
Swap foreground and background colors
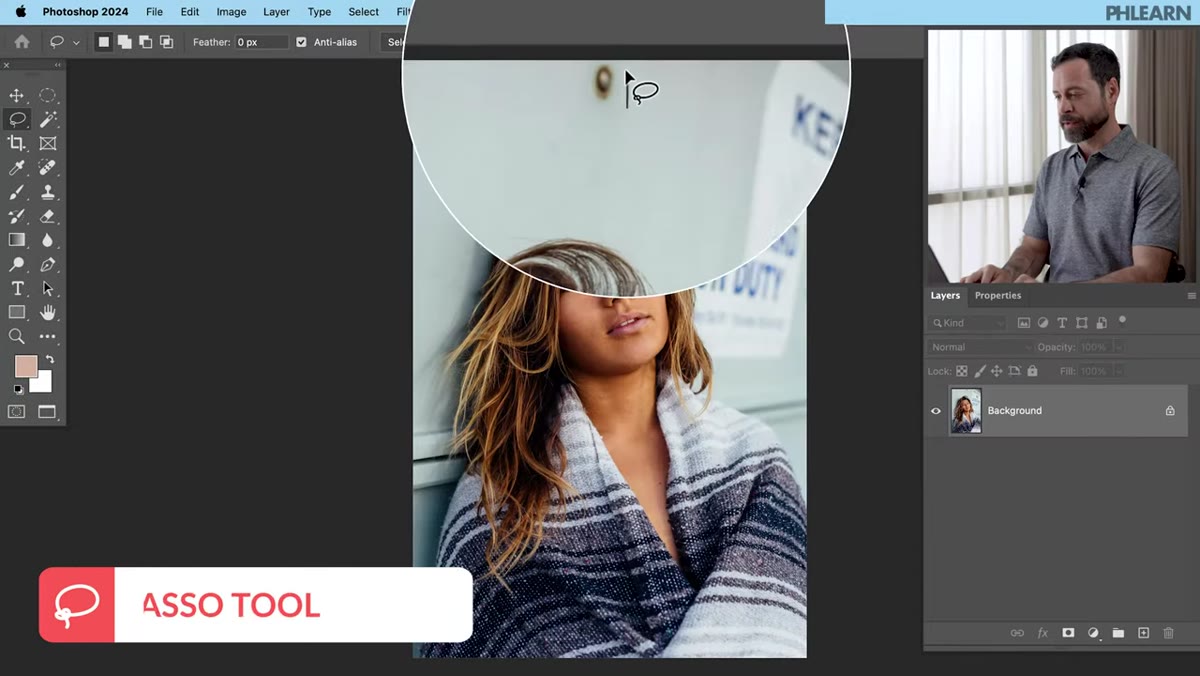pos(49,360)
